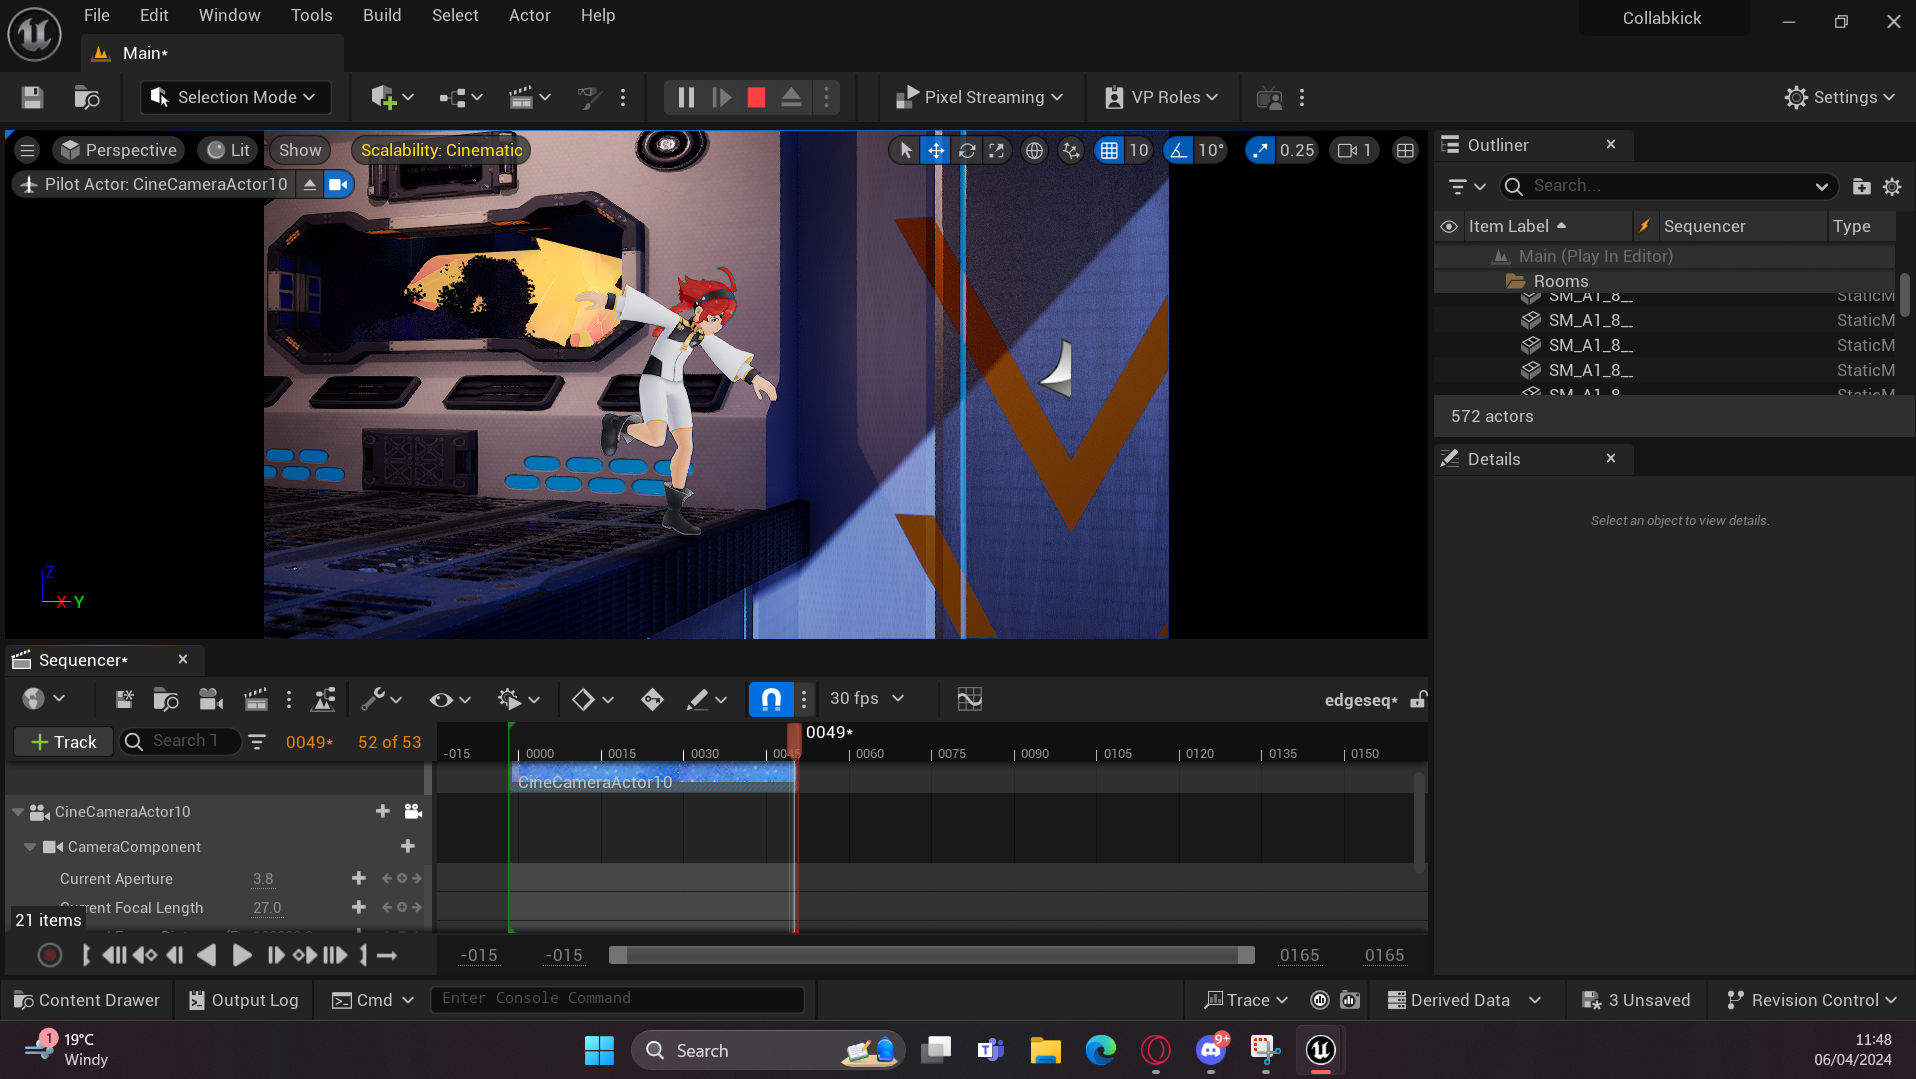The image size is (1916, 1079).
Task: Open the Actor menu
Action: tap(529, 15)
